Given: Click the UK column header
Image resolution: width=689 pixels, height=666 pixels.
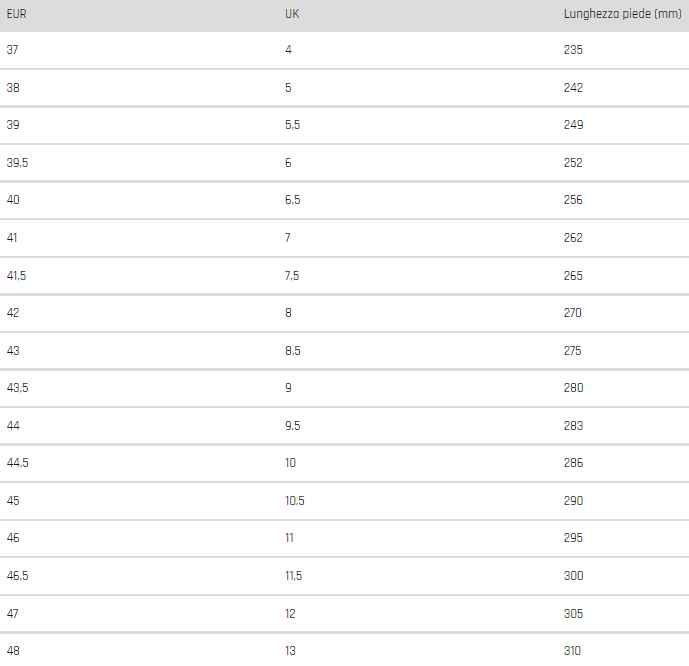Looking at the screenshot, I should pos(292,14).
